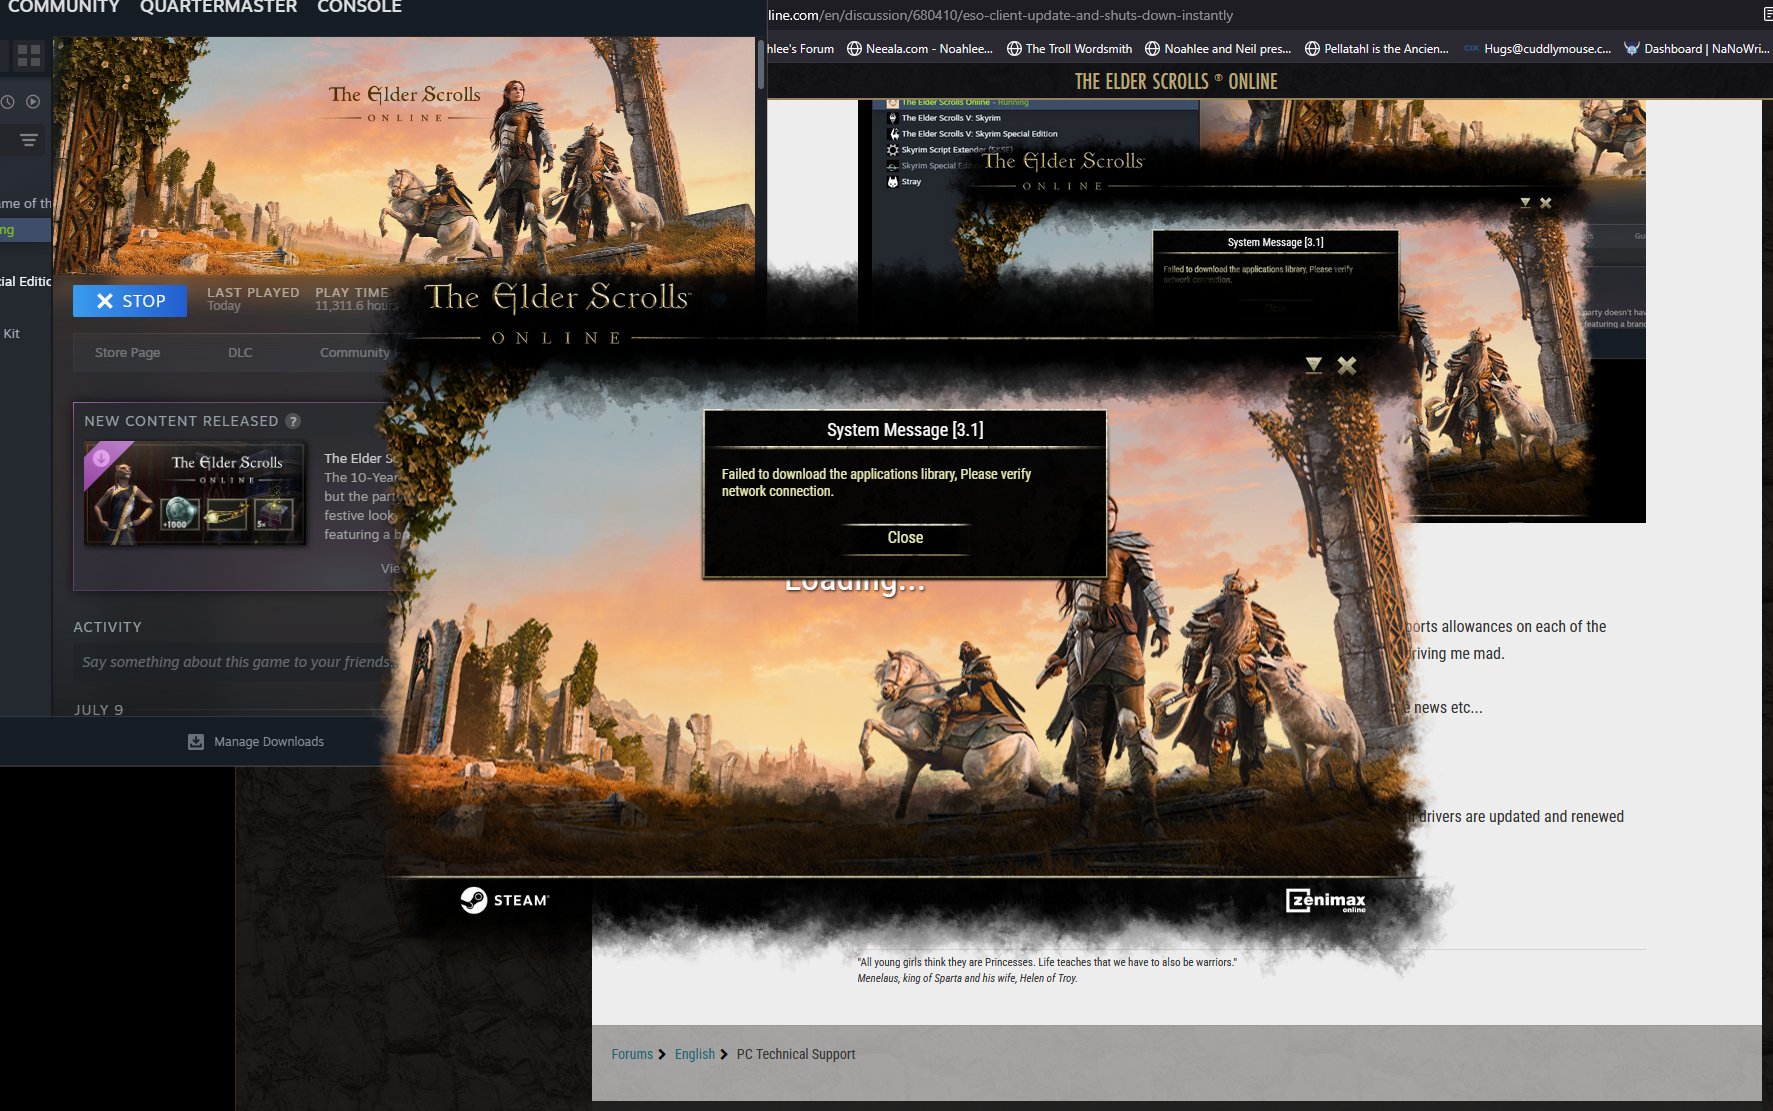Click the browser address bar URL
The width and height of the screenshot is (1773, 1111).
pyautogui.click(x=1000, y=15)
